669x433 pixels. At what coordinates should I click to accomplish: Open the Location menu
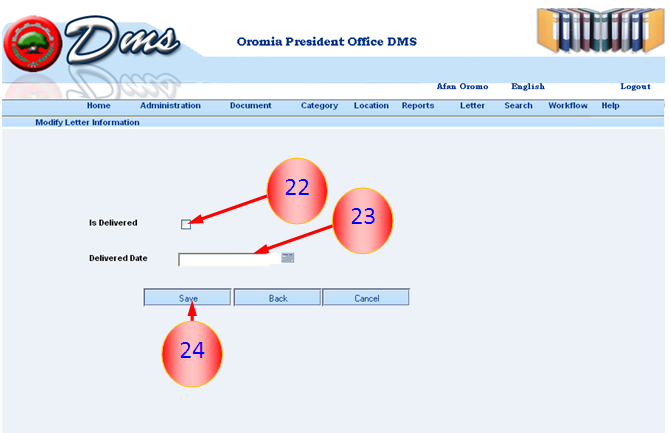coord(371,105)
